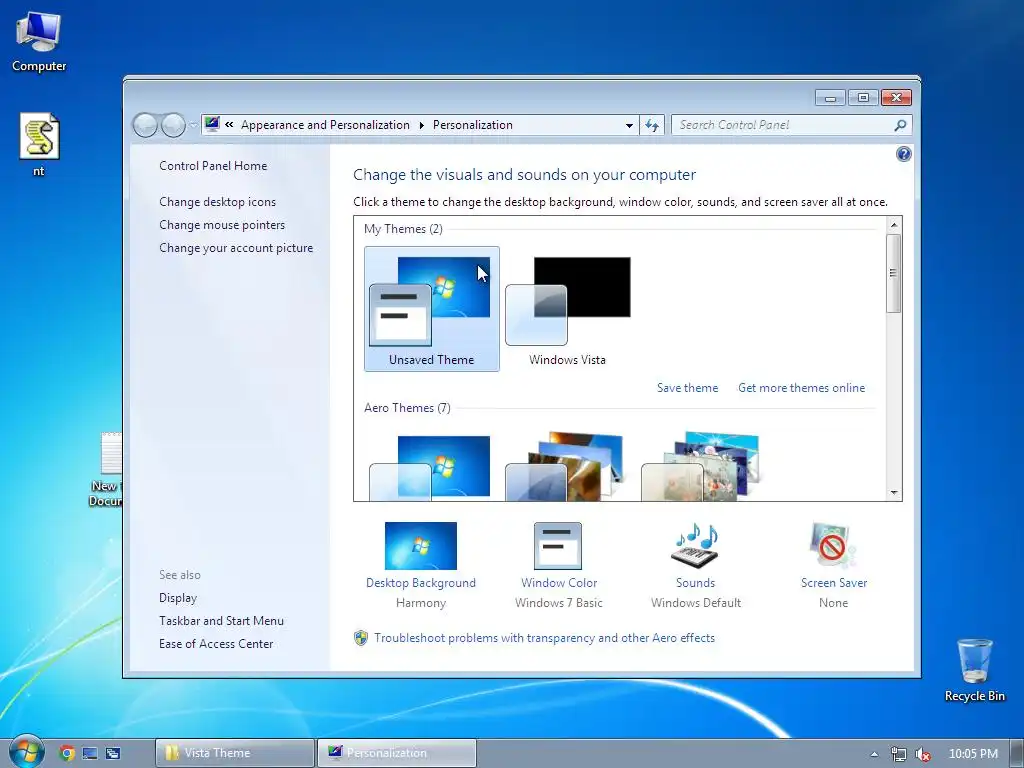Open Control Panel Home link

click(213, 166)
